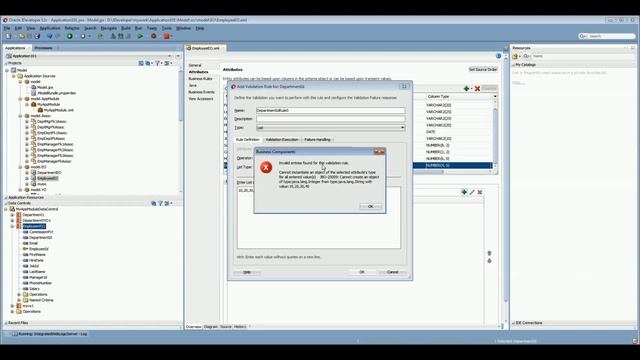The image size is (640, 360).
Task: Click the green plus icon in lower panel
Action: click(464, 192)
